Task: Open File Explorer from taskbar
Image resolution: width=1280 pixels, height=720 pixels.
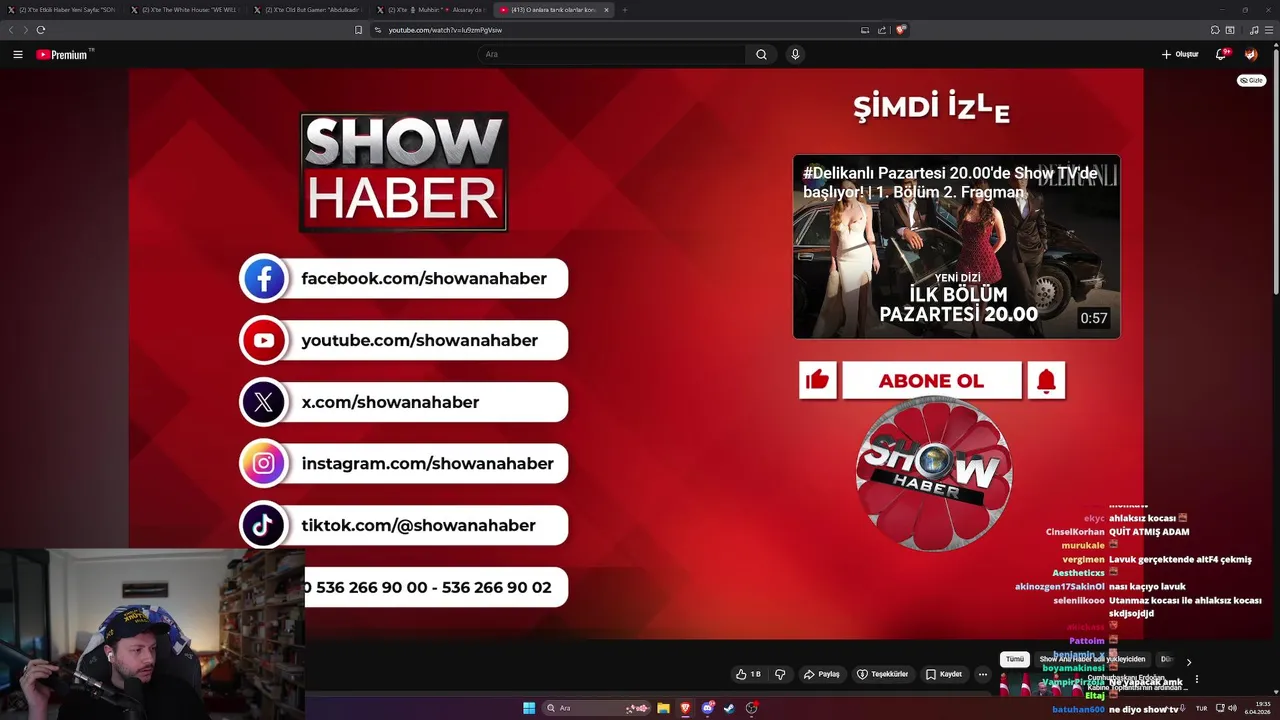Action: point(663,708)
